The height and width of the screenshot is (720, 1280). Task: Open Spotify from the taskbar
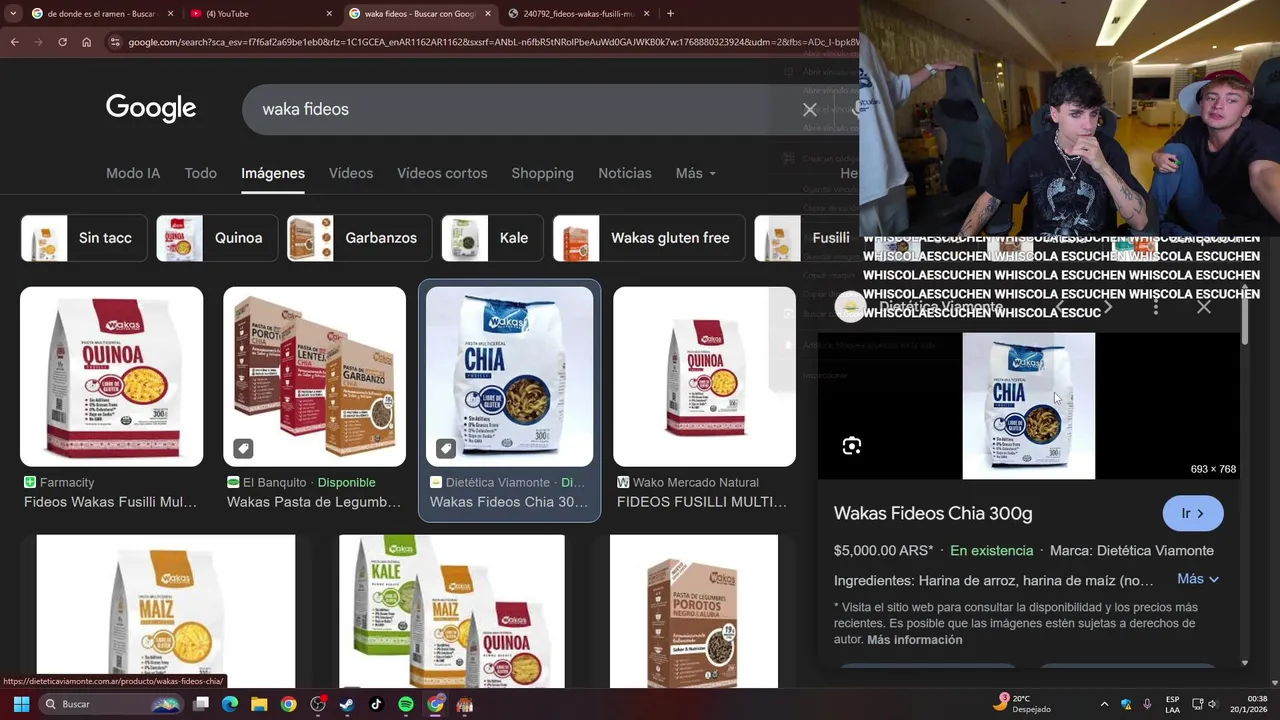(x=406, y=704)
